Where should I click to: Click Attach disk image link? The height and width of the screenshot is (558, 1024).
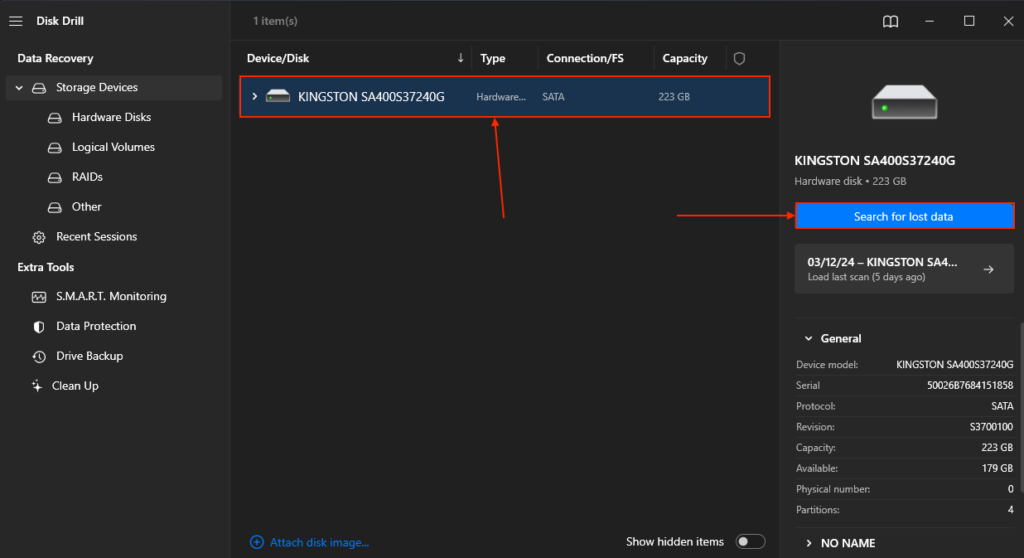319,542
